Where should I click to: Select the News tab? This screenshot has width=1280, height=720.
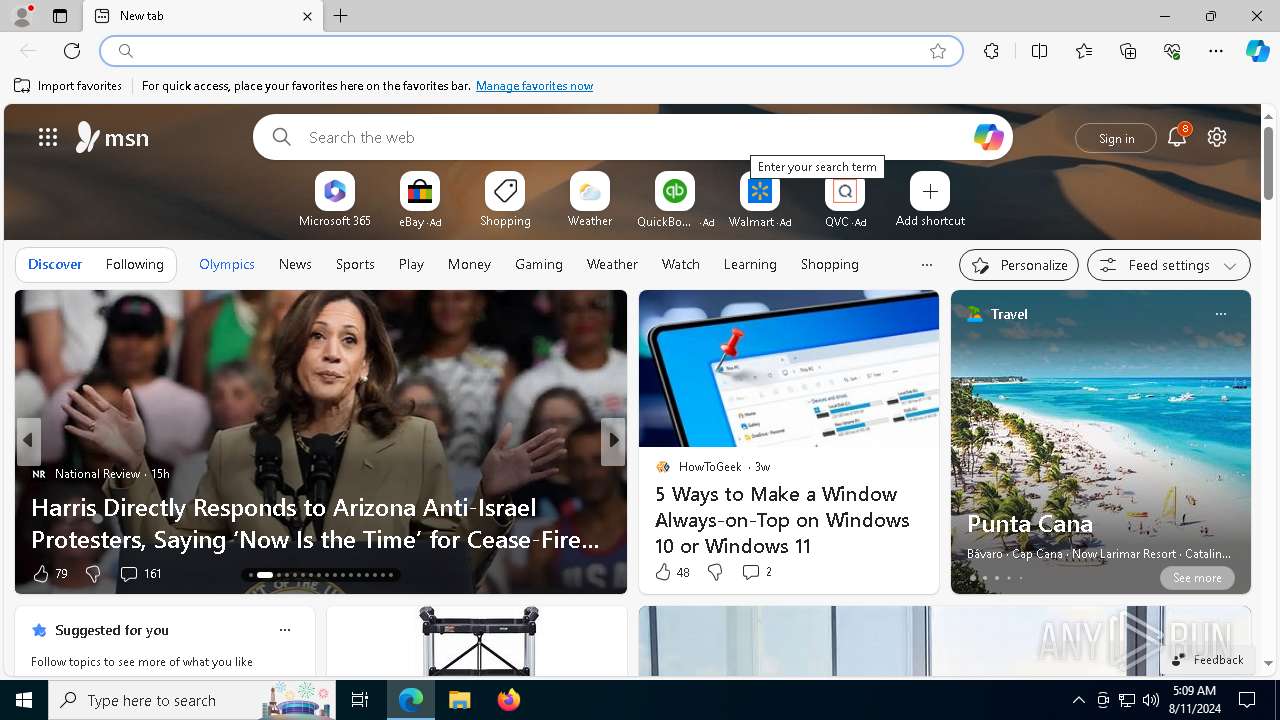(x=295, y=264)
